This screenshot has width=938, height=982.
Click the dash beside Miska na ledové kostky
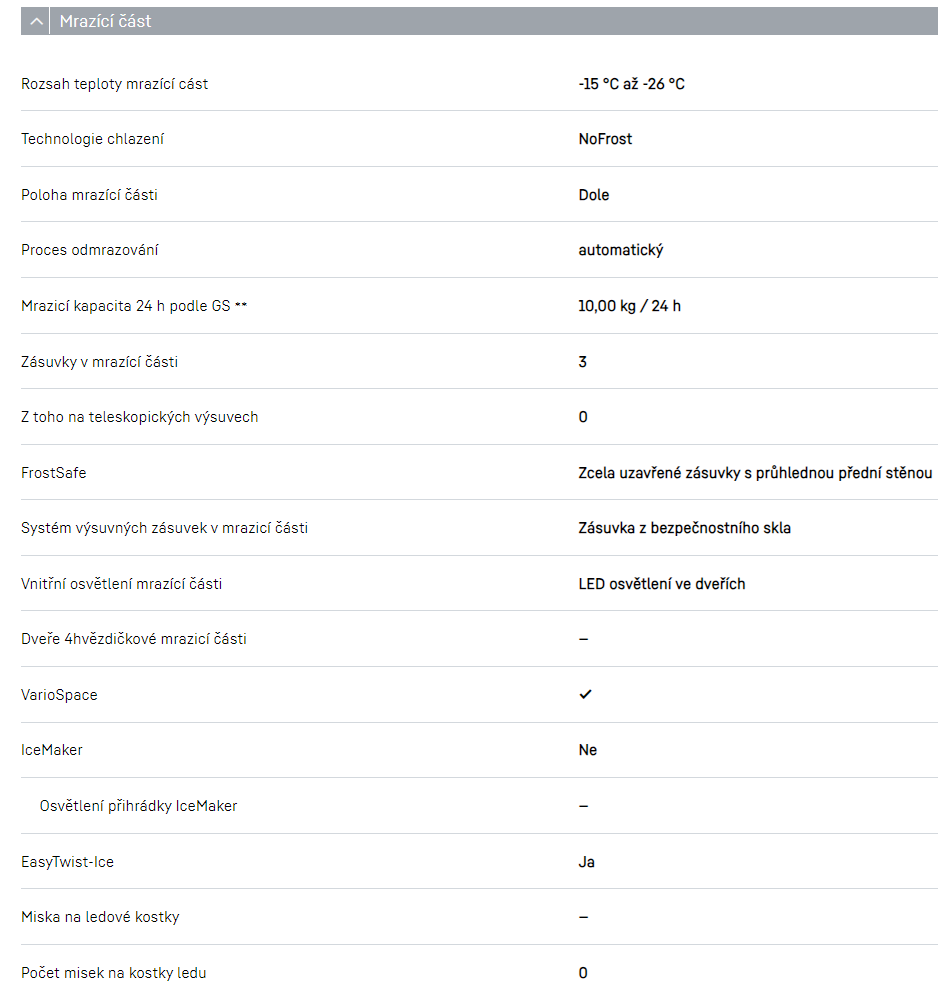coord(583,917)
